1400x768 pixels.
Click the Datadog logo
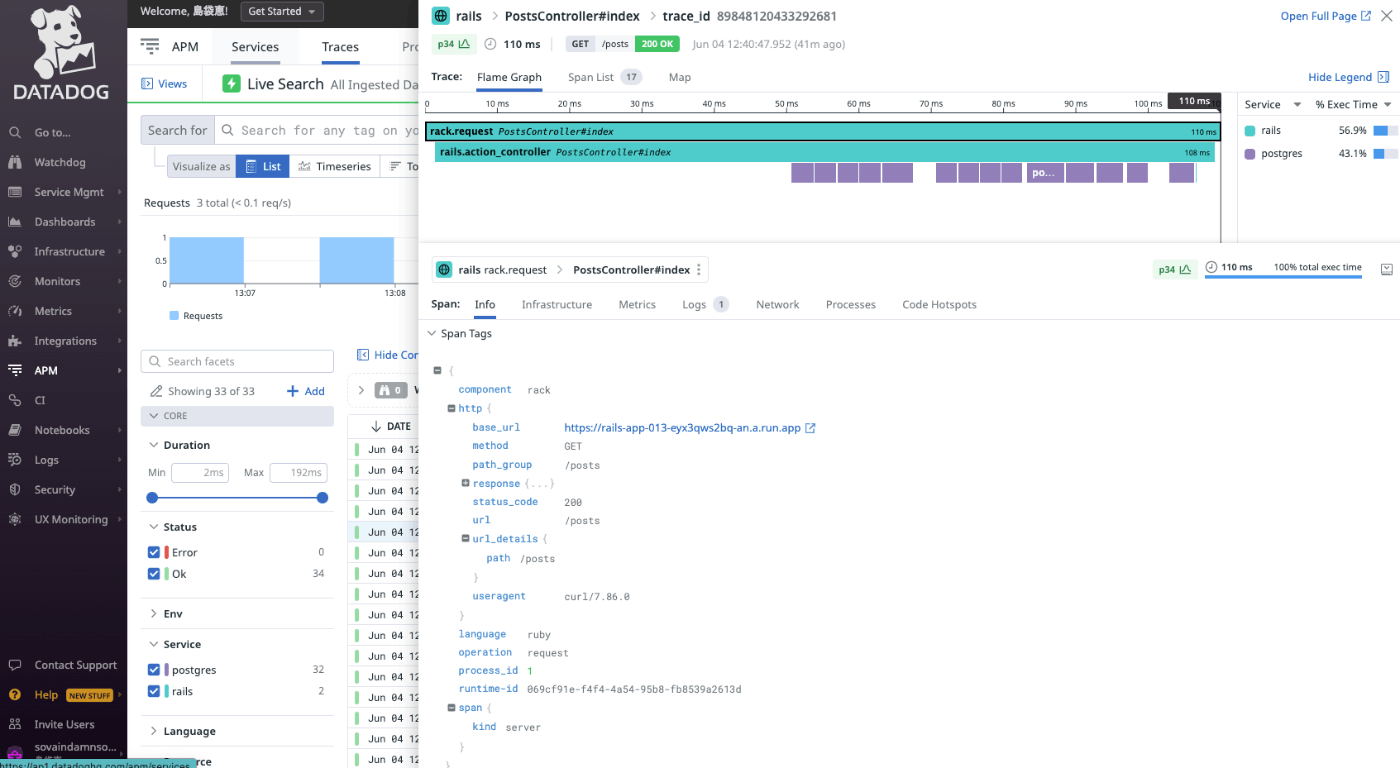[x=63, y=54]
